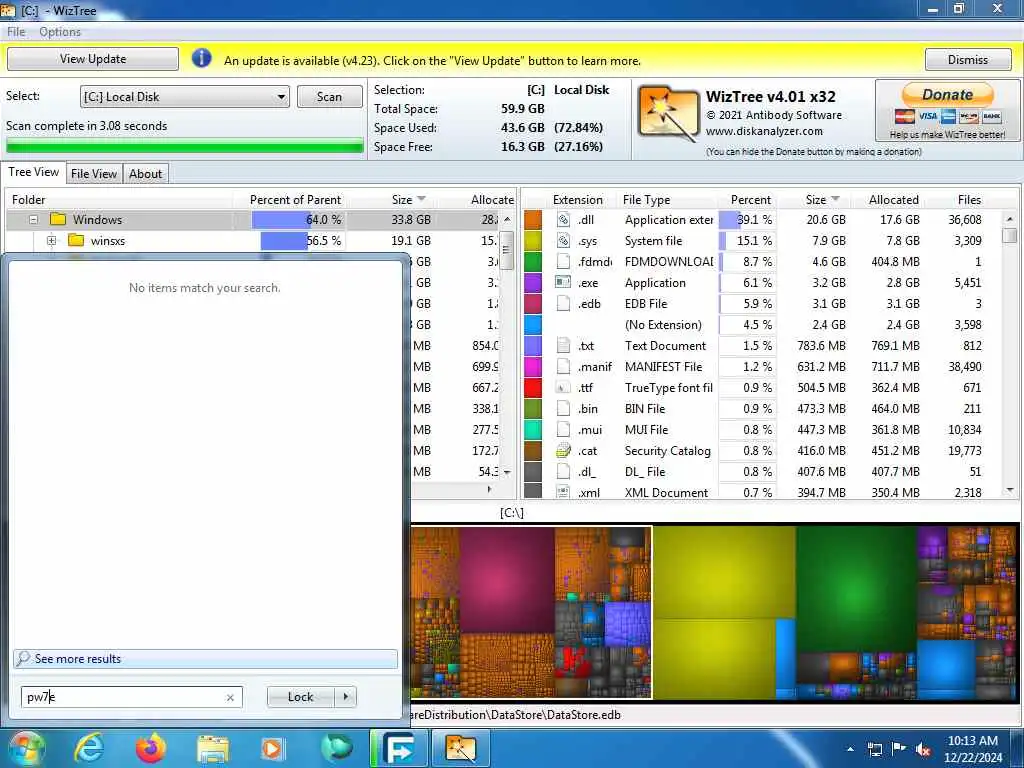Click the large green treemap block
The width and height of the screenshot is (1024, 768).
tap(856, 588)
